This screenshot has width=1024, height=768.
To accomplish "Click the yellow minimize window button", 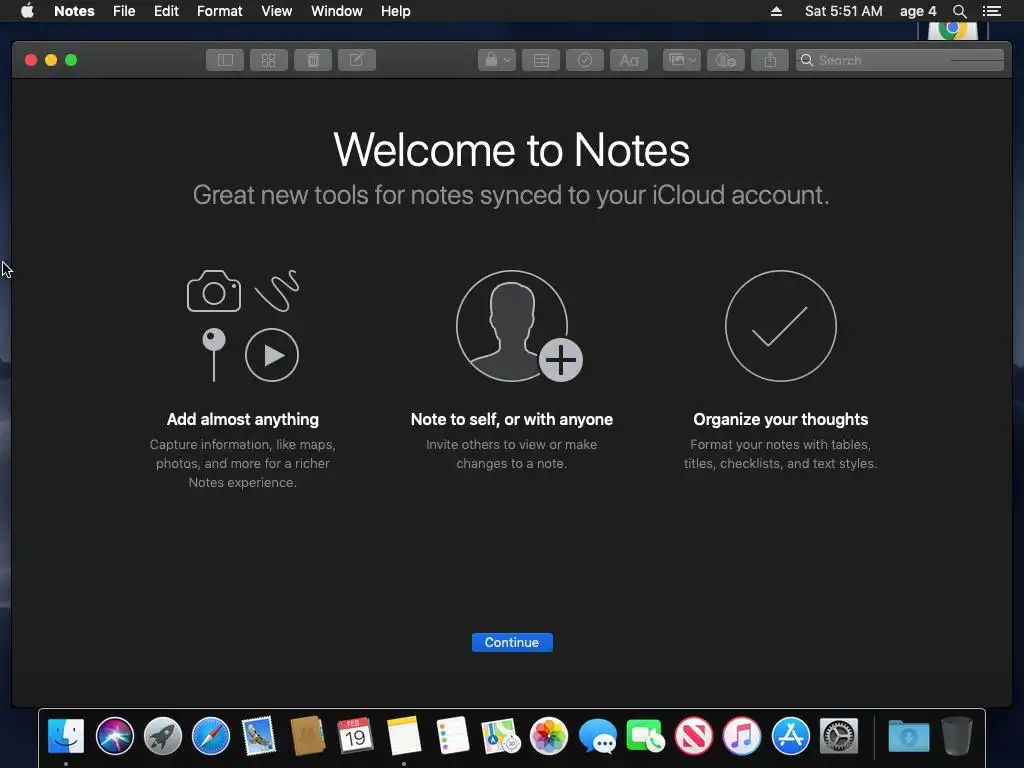I will (x=51, y=60).
